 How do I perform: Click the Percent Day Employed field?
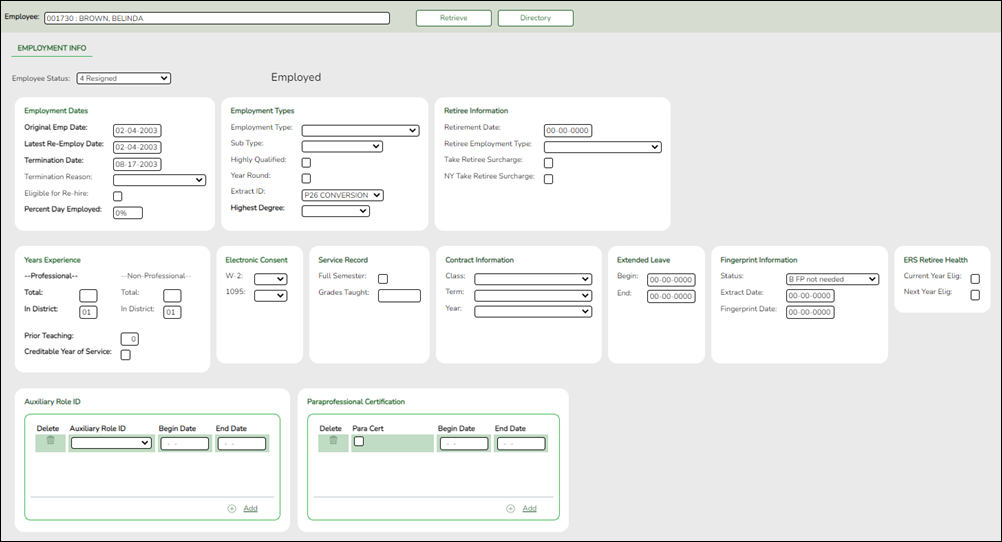tap(128, 213)
